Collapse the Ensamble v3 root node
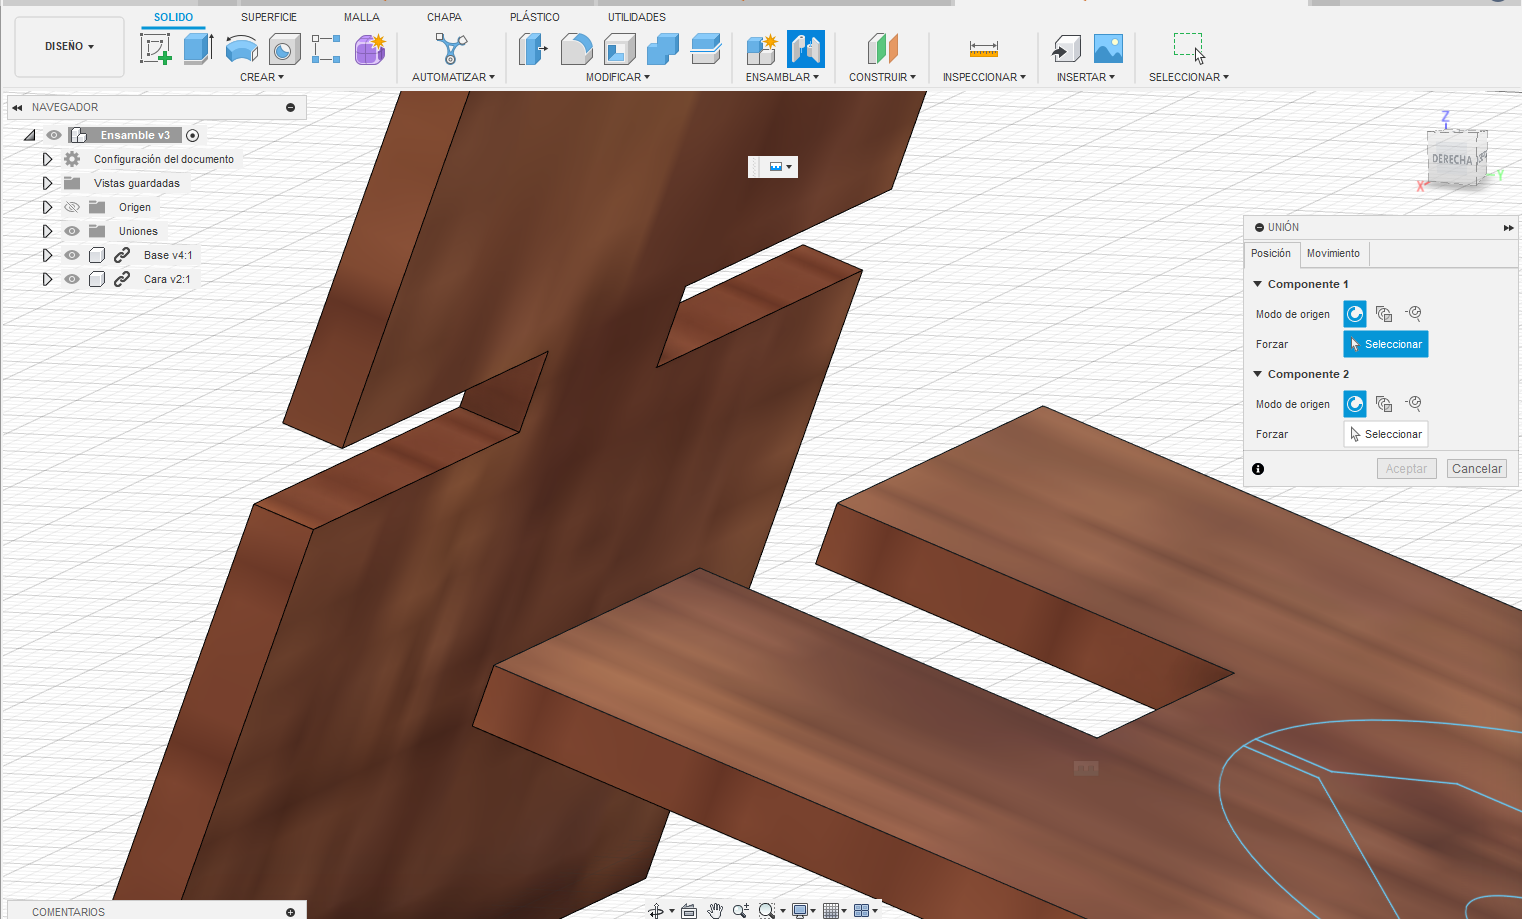Screen dimensions: 1522x919 pyautogui.click(x=30, y=135)
